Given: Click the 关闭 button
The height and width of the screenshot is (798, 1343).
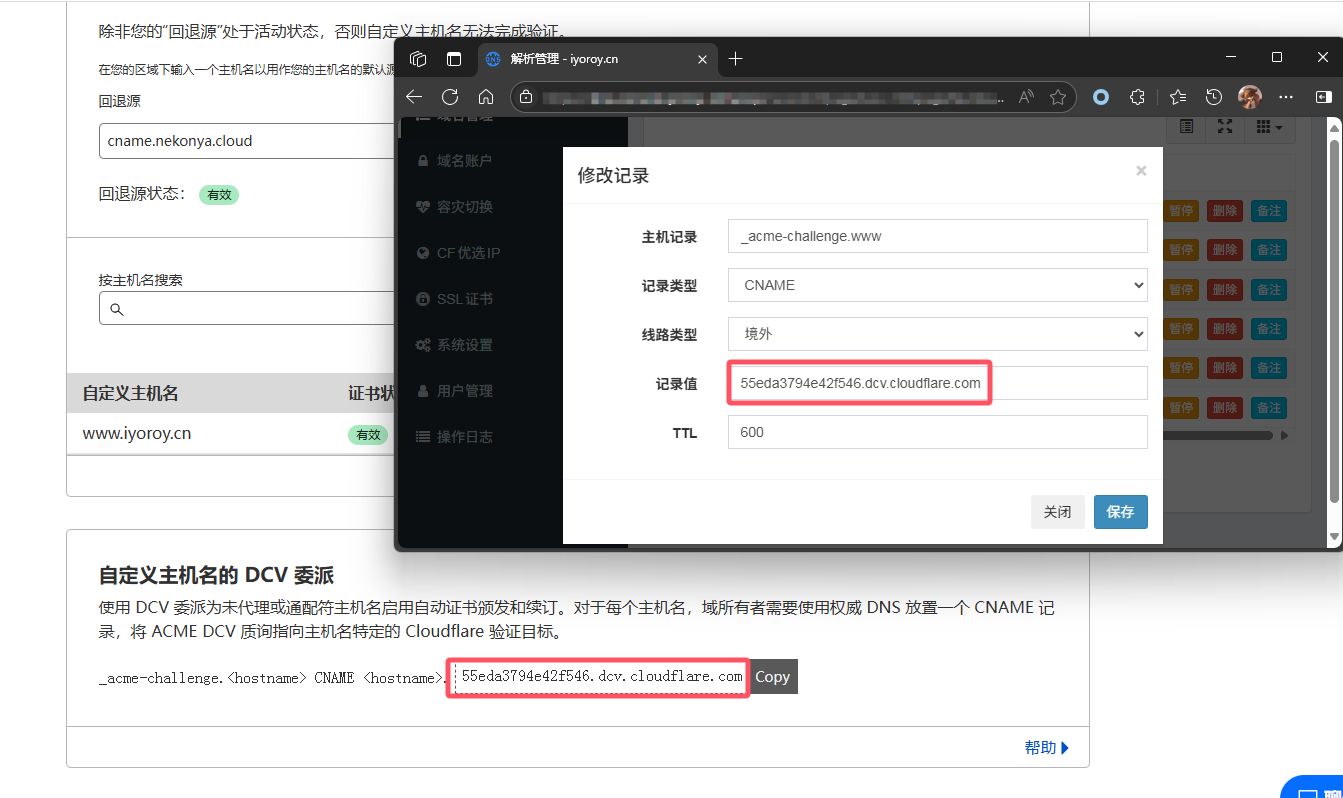Looking at the screenshot, I should (x=1057, y=511).
